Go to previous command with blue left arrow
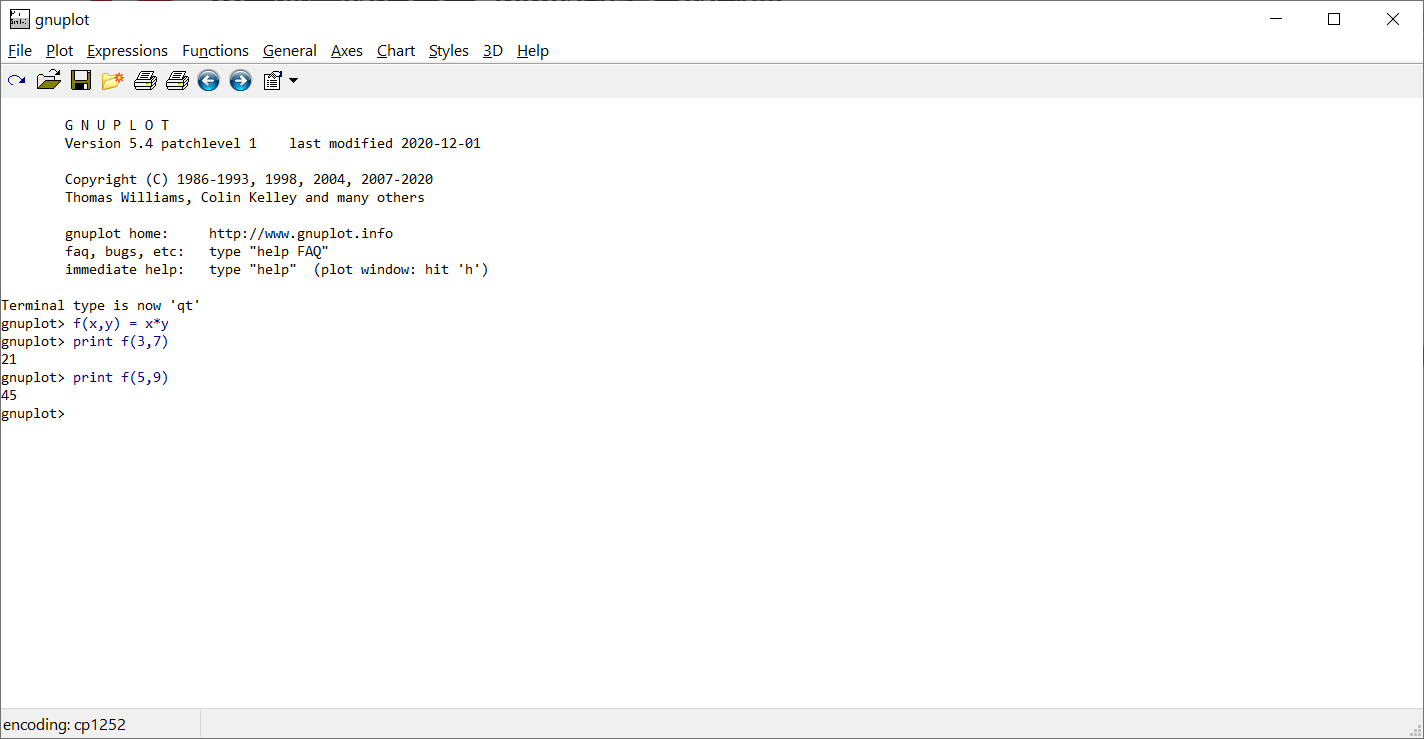This screenshot has width=1424, height=739. tap(208, 81)
